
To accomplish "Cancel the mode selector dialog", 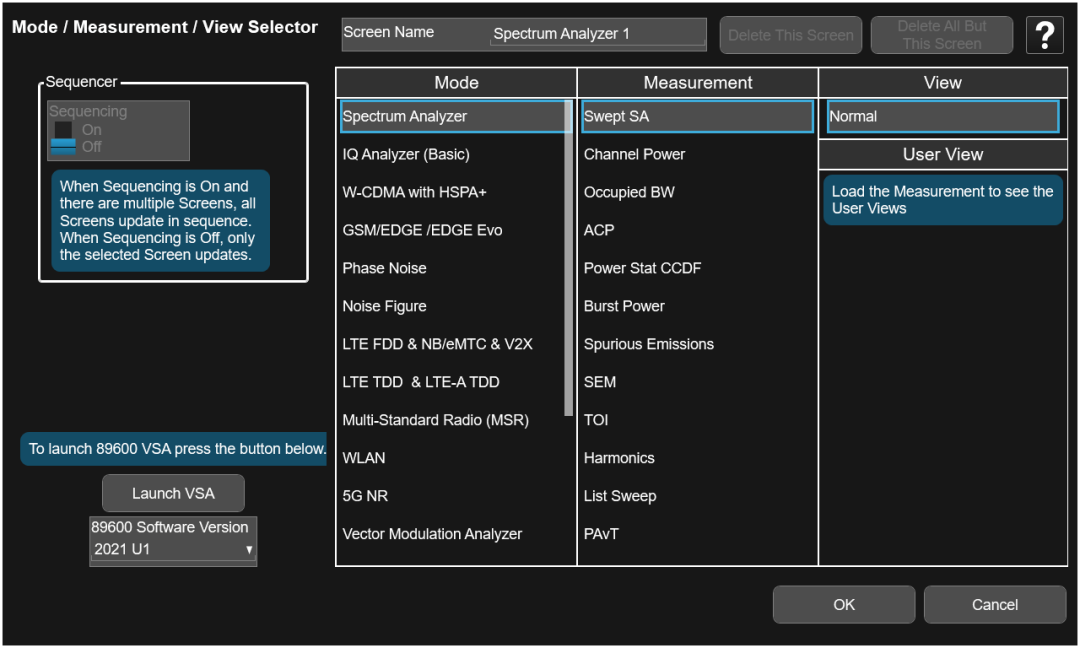I will tap(994, 604).
